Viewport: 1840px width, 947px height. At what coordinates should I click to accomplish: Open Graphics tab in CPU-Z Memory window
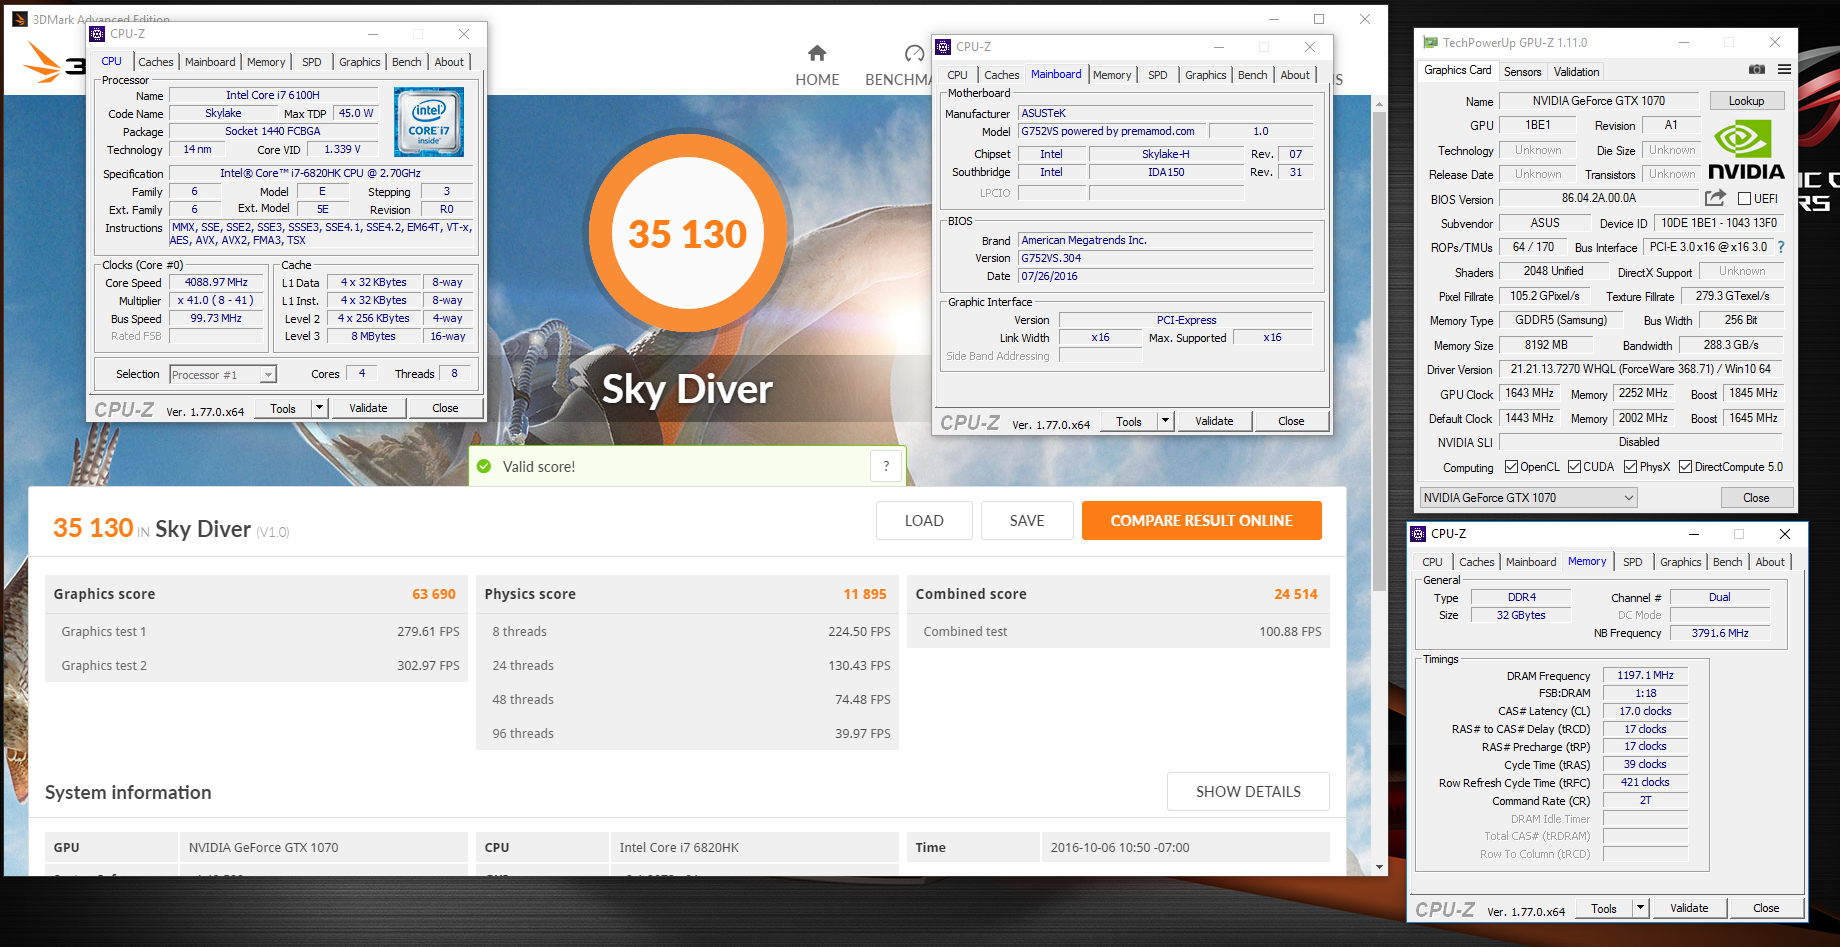coord(1680,562)
